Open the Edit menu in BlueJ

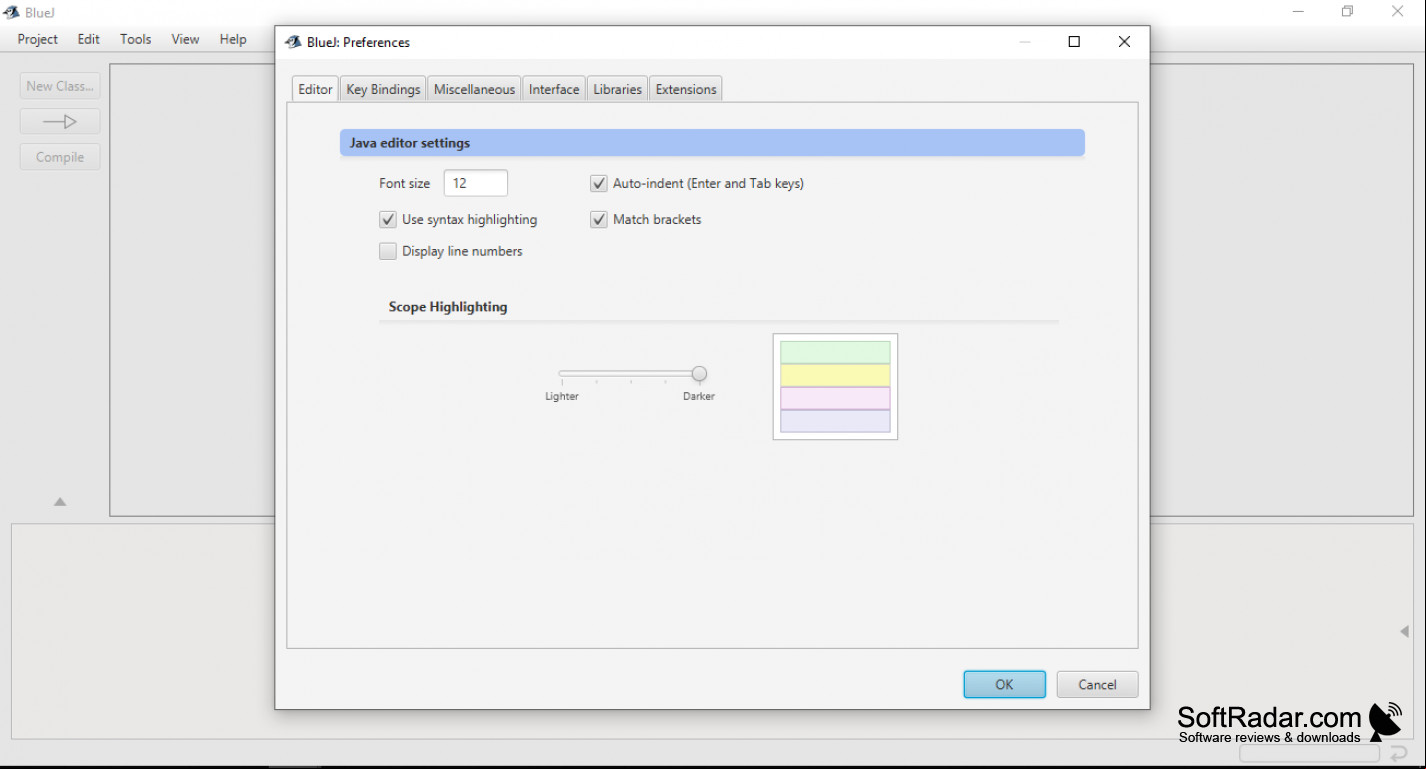(x=89, y=39)
